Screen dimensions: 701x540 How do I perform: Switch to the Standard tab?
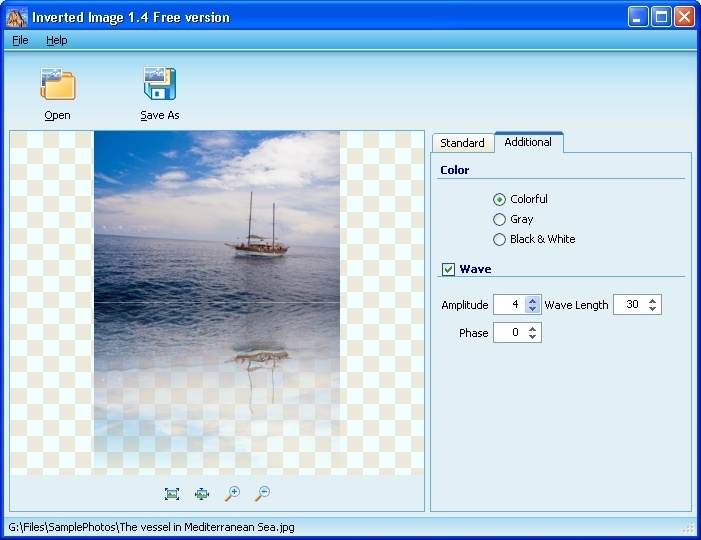pos(462,143)
